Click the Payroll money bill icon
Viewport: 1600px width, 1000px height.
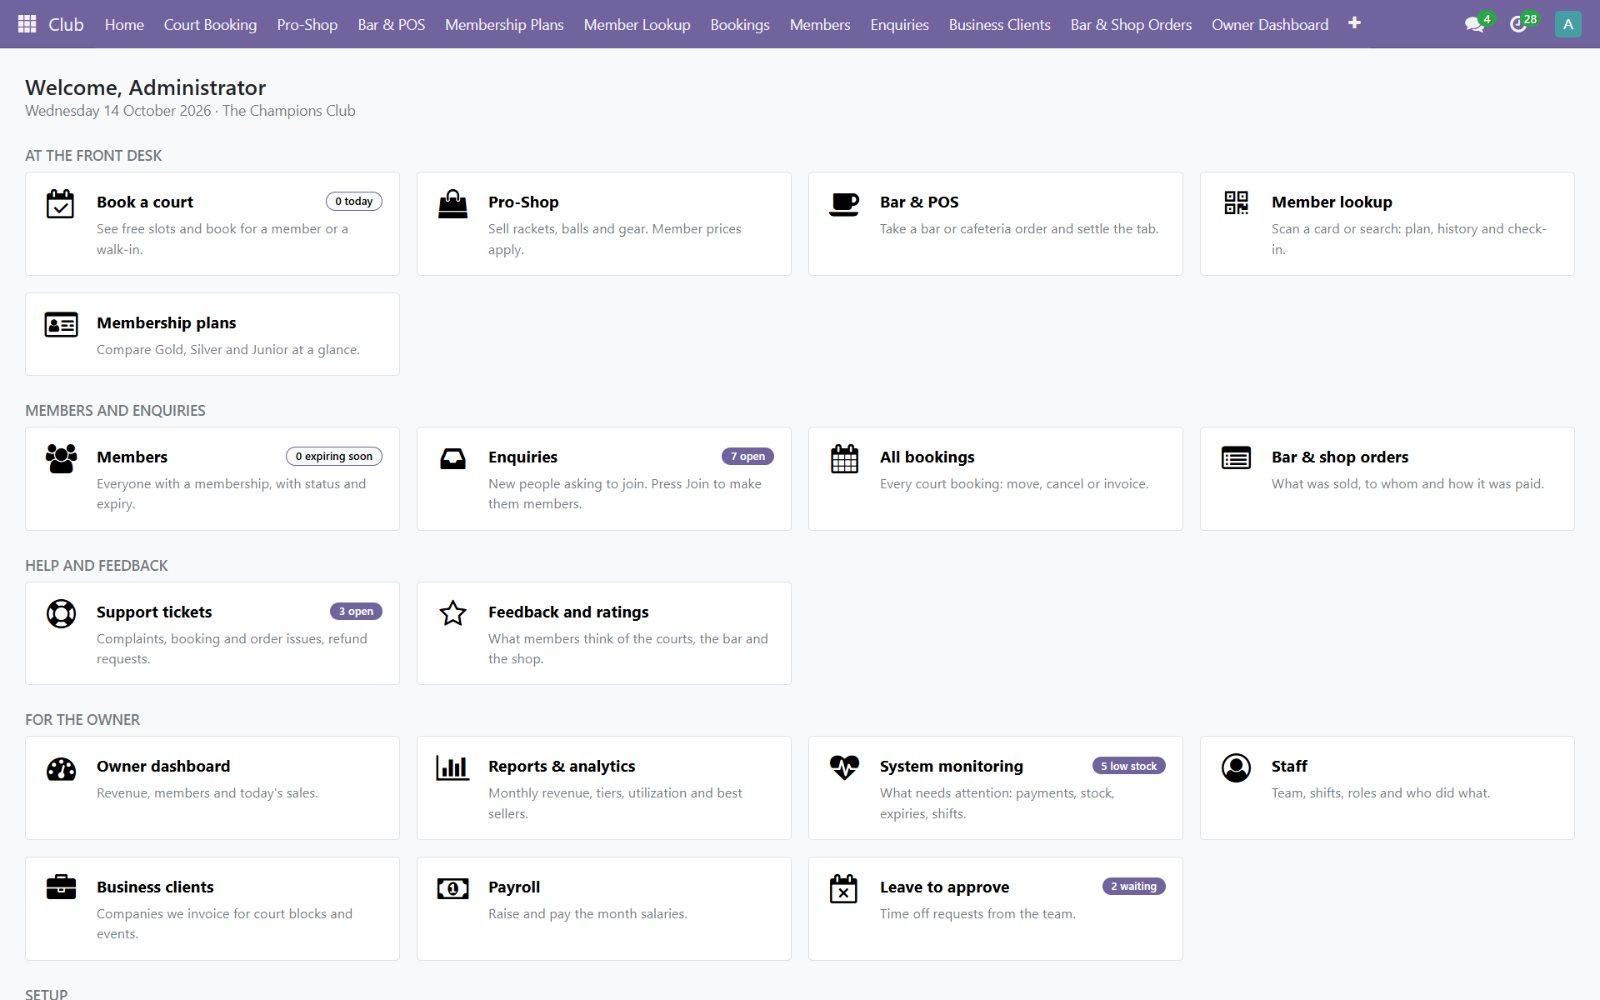452,888
